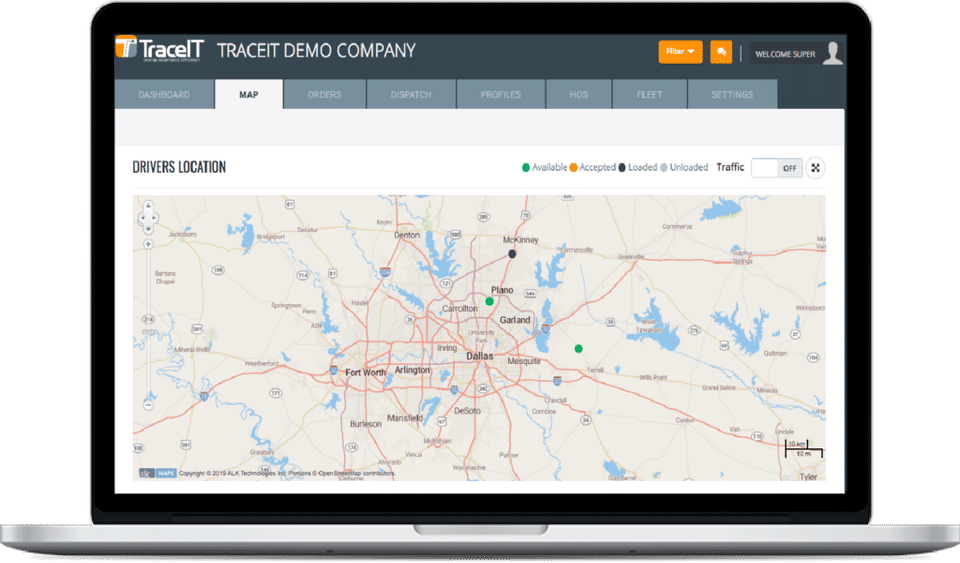
Task: Click the DeSoto city label
Action: pos(467,411)
